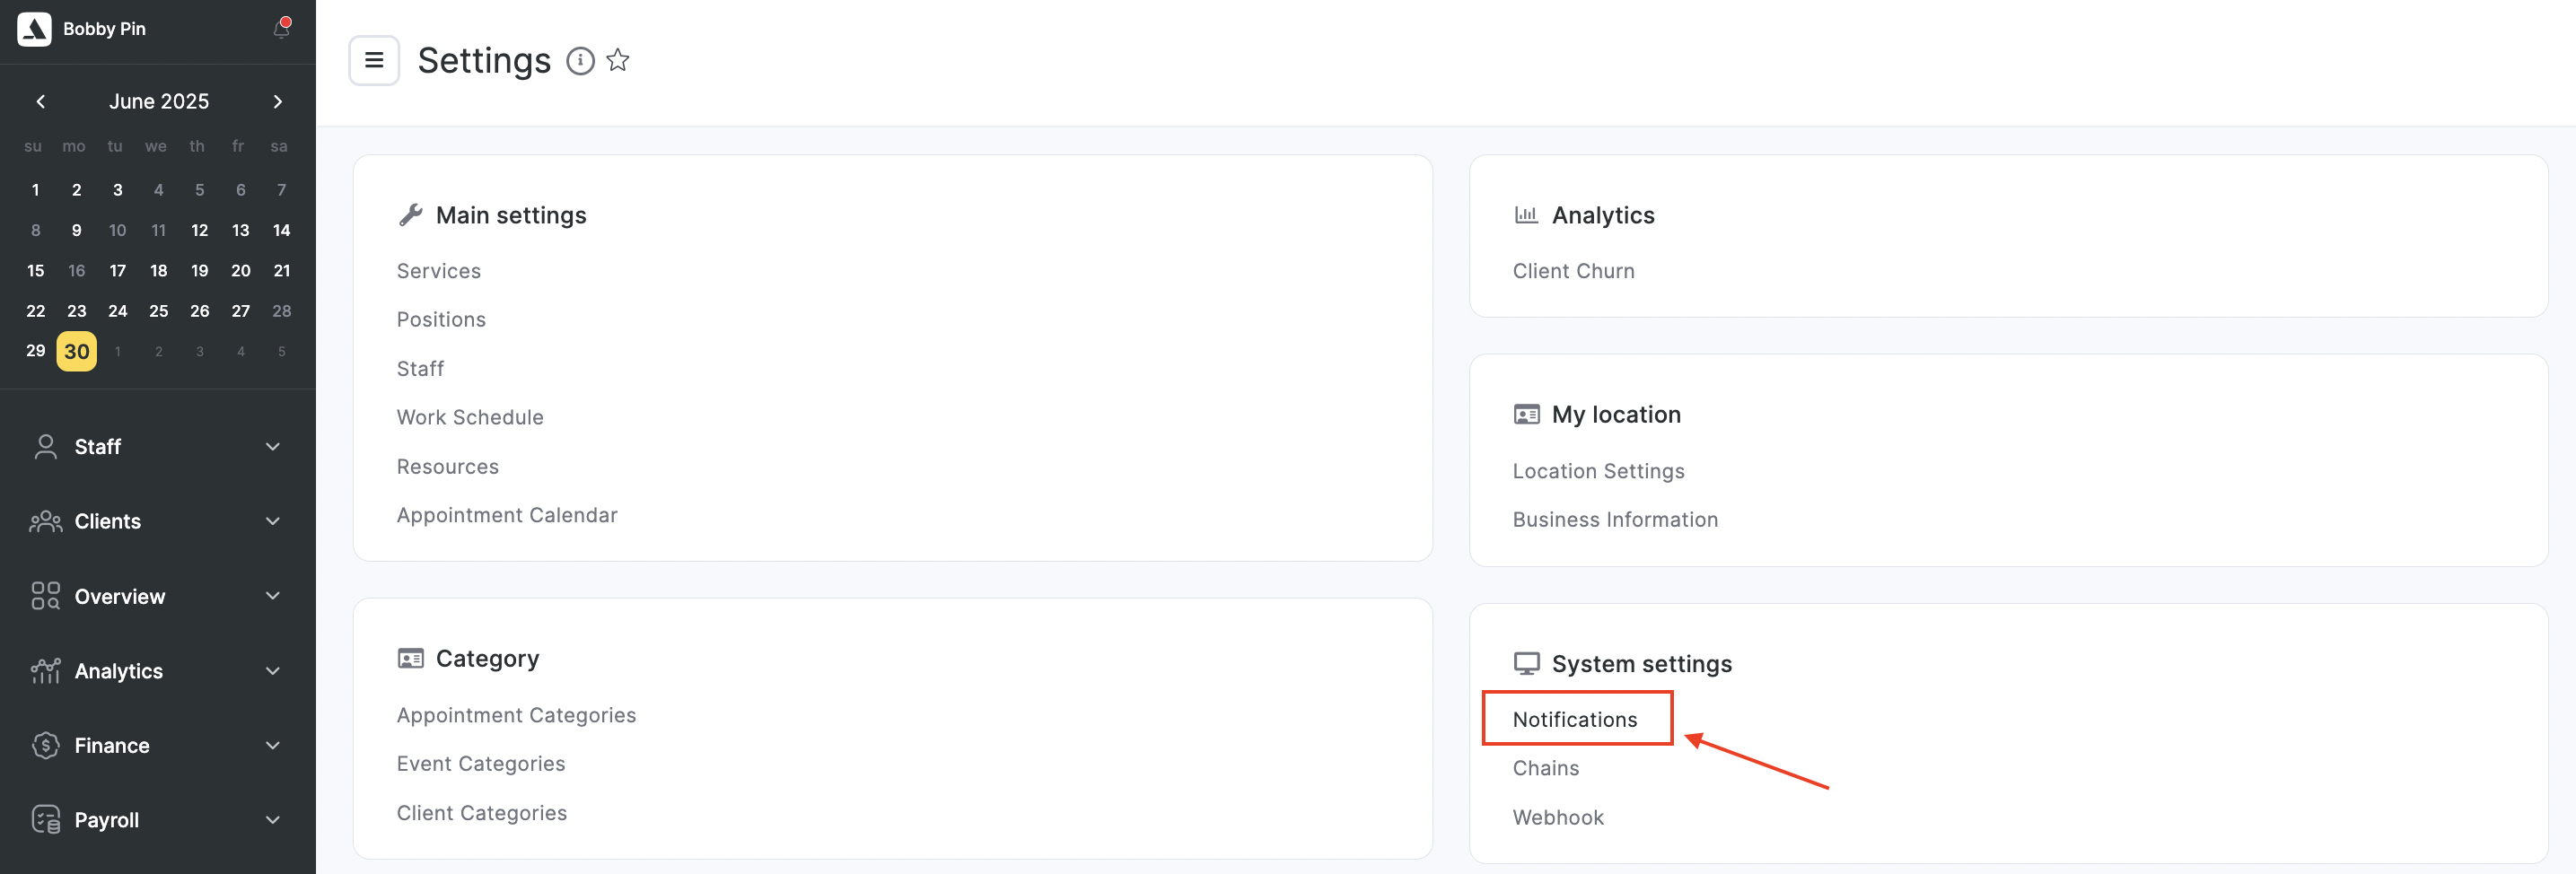Viewport: 2576px width, 874px height.
Task: Open Business Information
Action: pos(1615,520)
